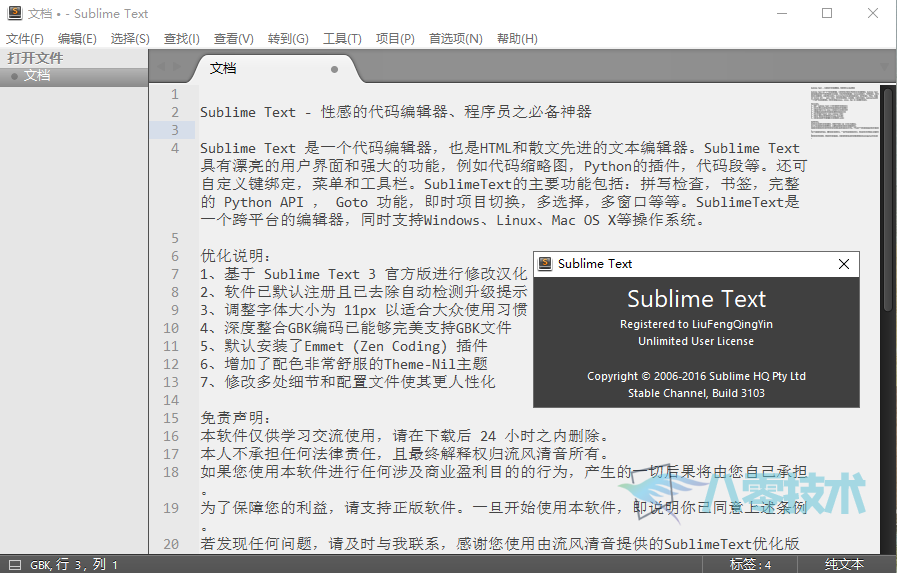The width and height of the screenshot is (897, 573).
Task: Open the 项目(P) menu
Action: click(x=395, y=39)
